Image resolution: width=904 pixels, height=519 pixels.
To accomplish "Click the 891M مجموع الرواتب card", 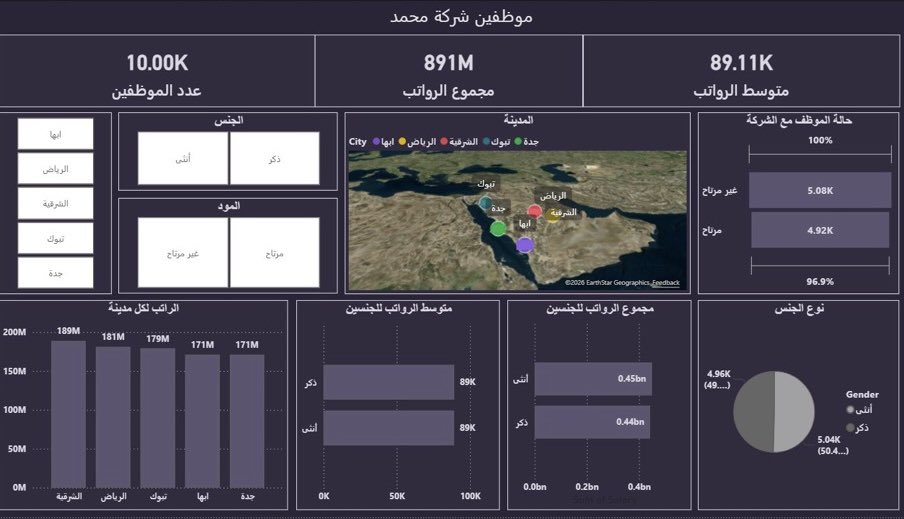I will click(449, 71).
